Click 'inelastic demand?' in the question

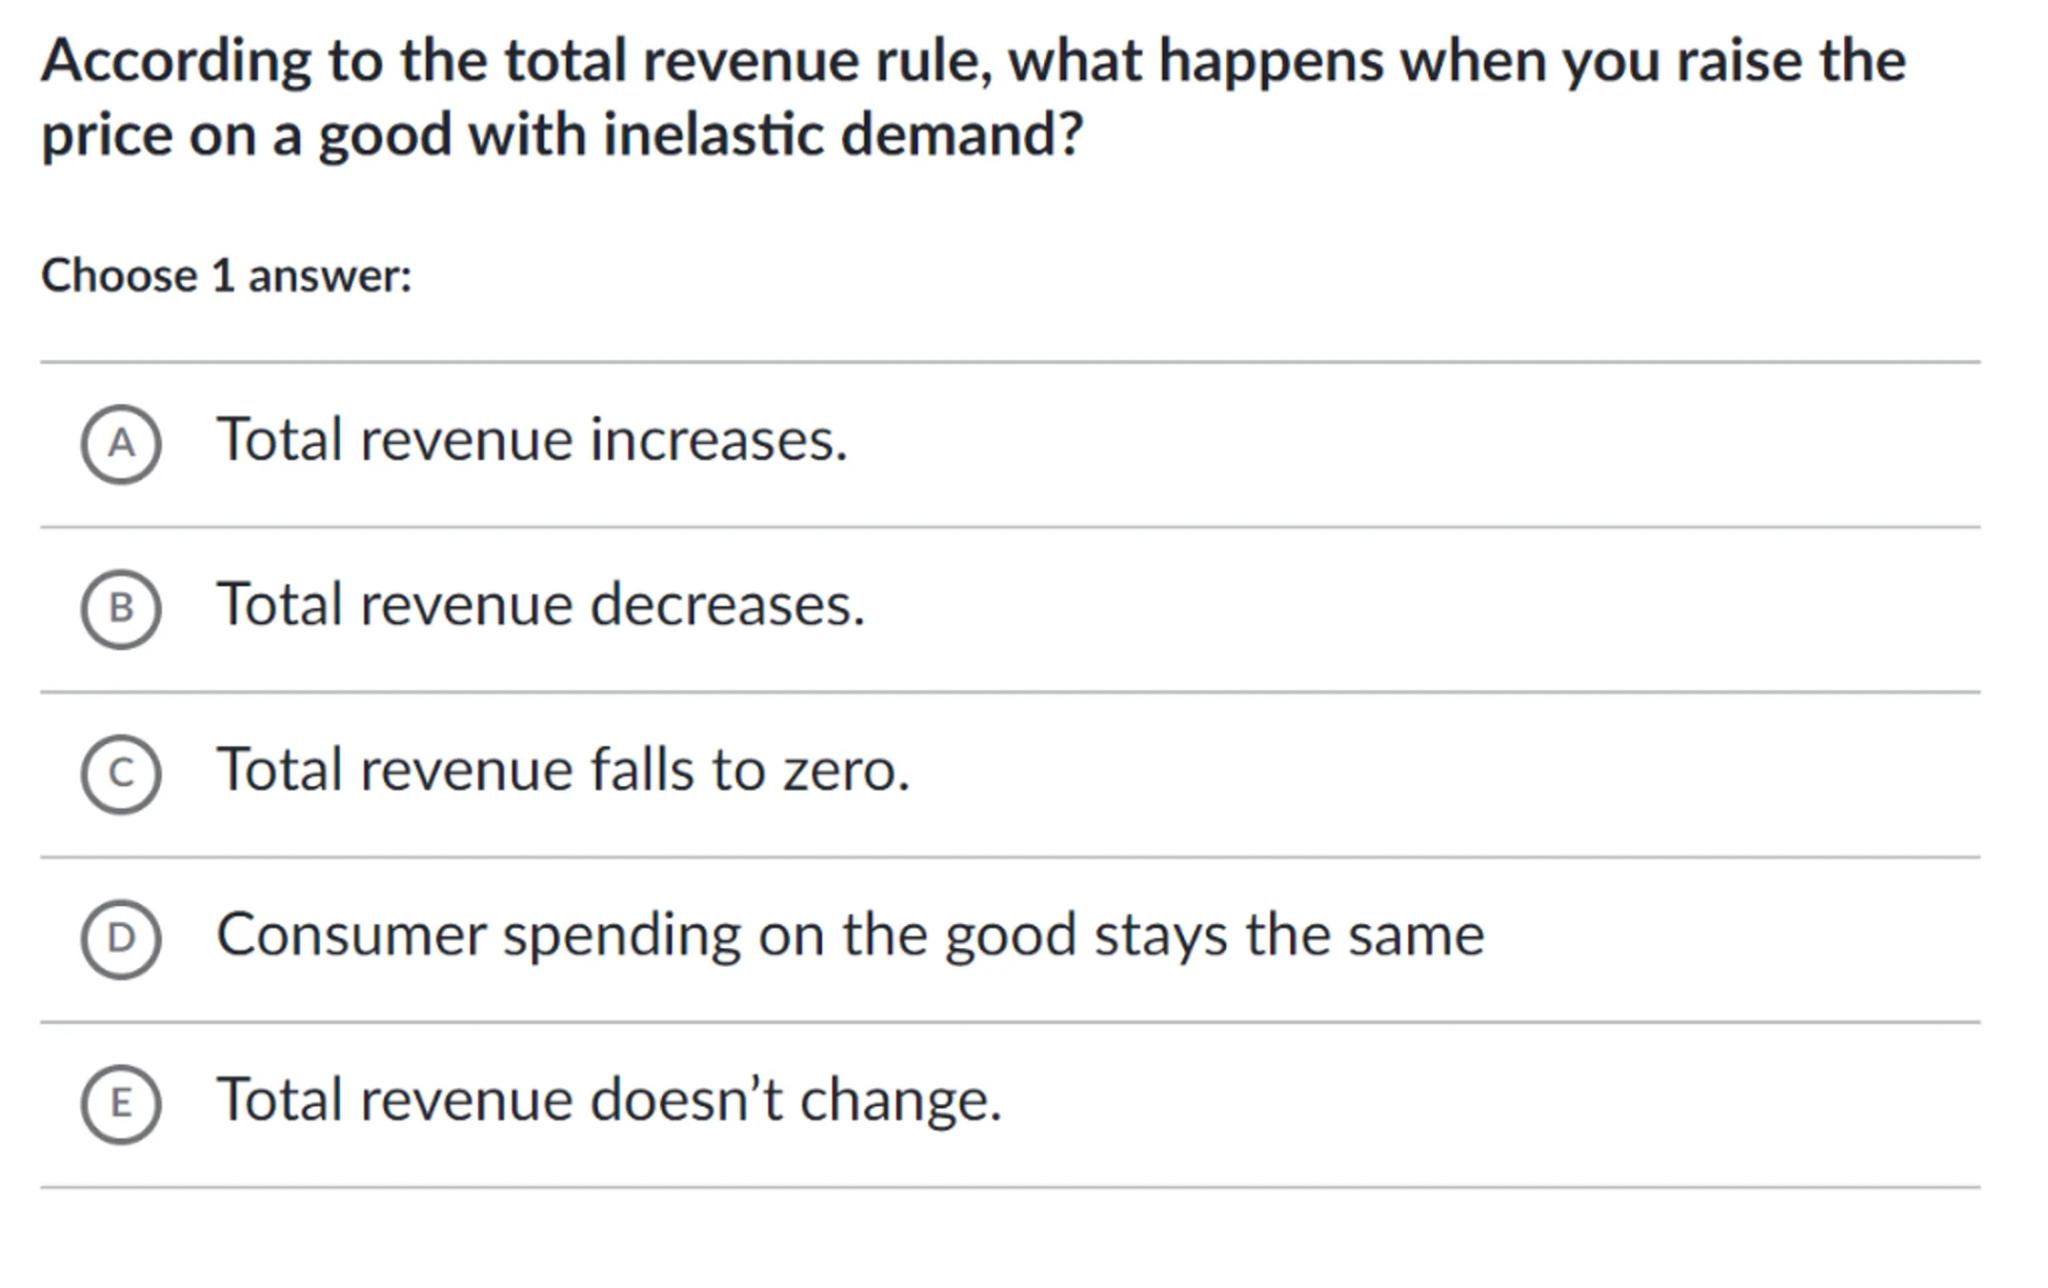coord(843,135)
